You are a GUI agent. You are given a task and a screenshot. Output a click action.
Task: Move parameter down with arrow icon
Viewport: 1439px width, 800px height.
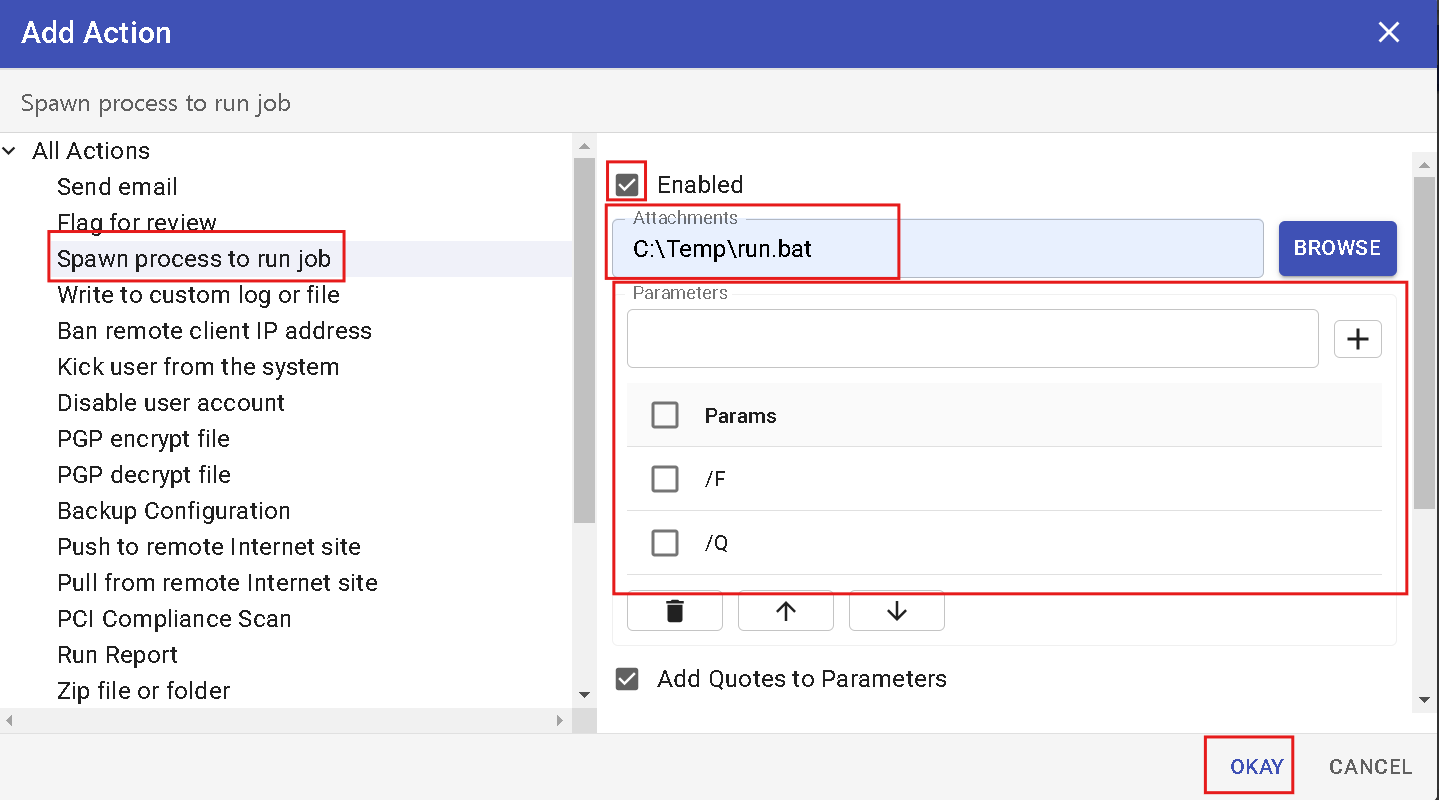896,611
